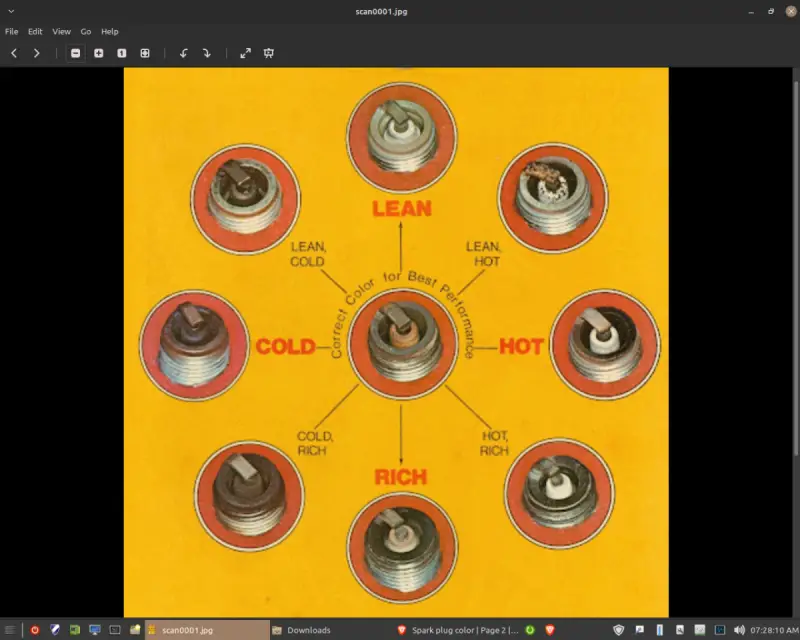Go to the previous image
This screenshot has height=640, width=800.
[x=14, y=53]
